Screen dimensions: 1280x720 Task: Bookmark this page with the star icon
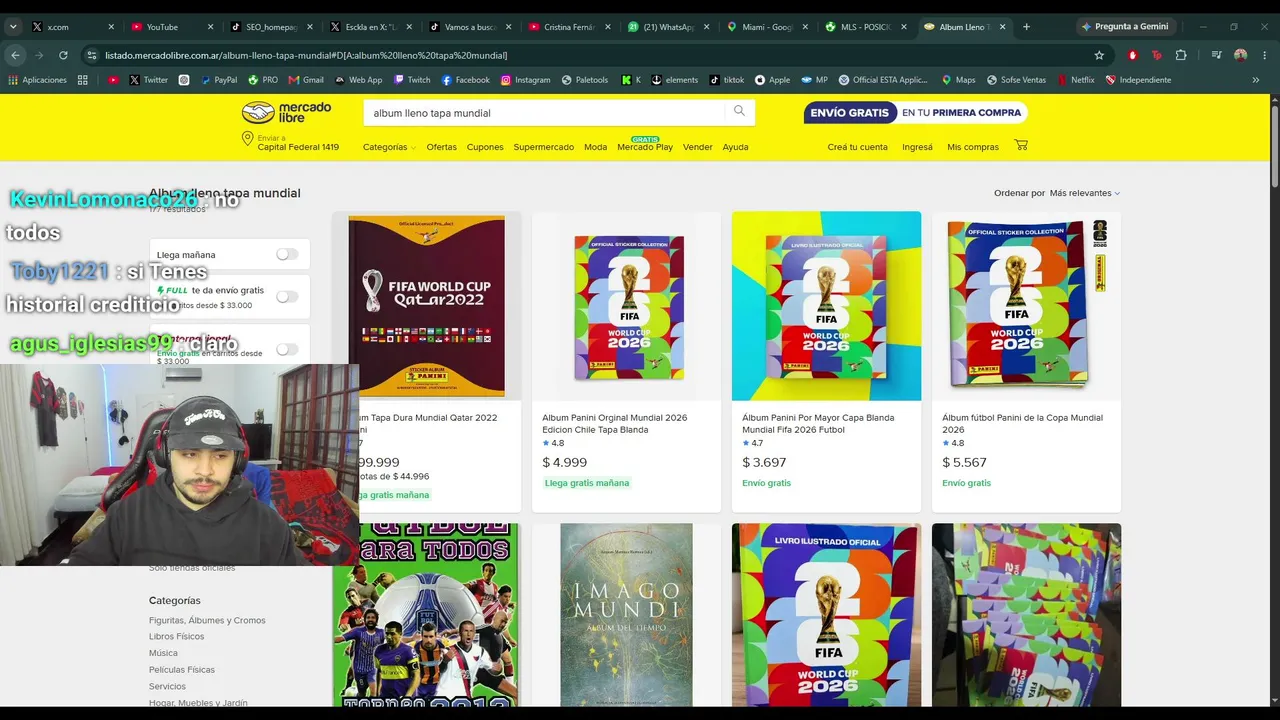point(1099,55)
